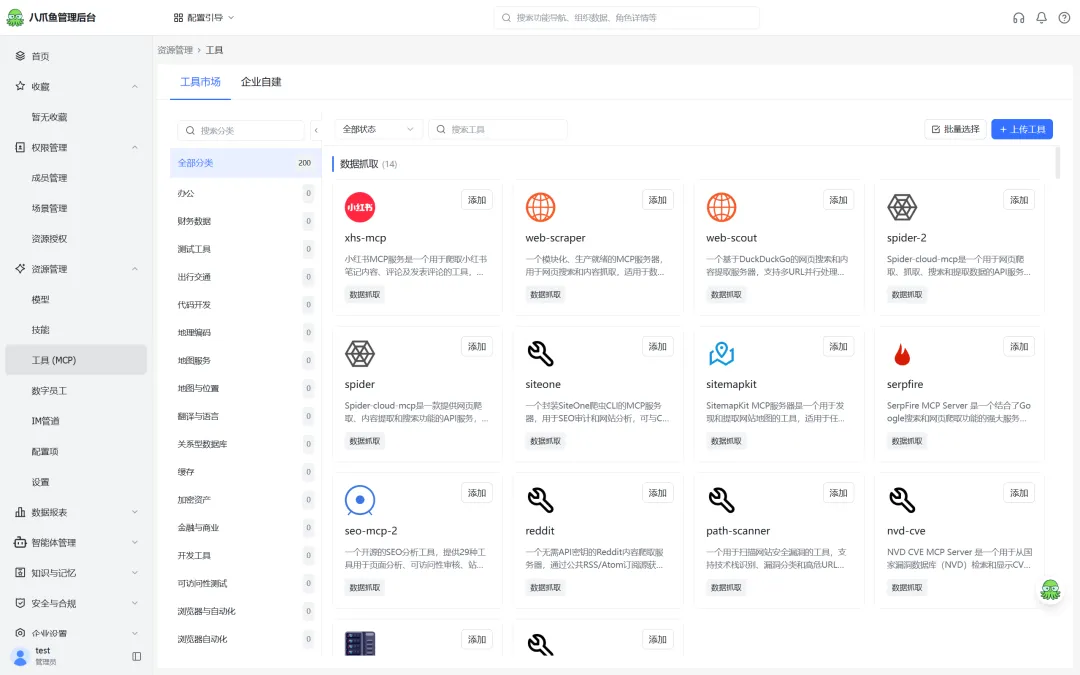
Task: Focus the 搜索工具 tool search box
Action: pos(497,129)
